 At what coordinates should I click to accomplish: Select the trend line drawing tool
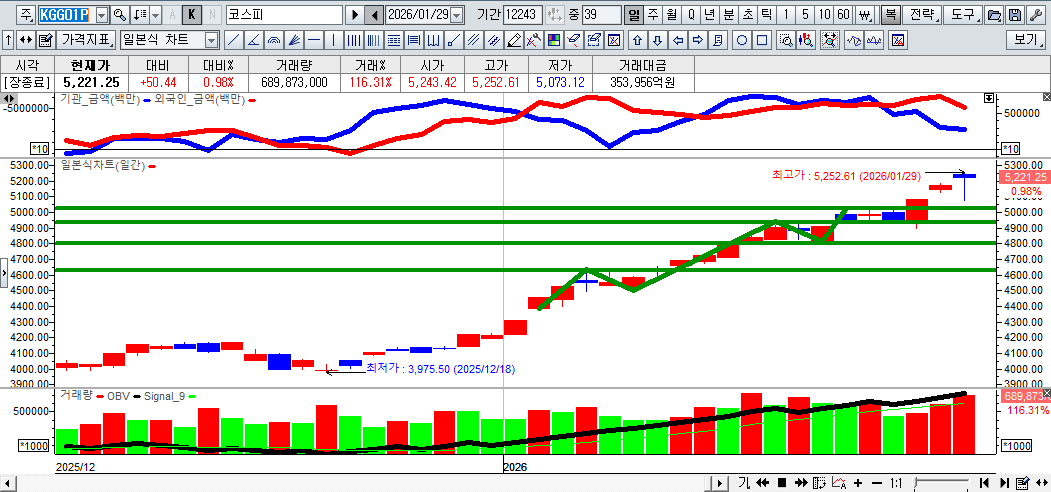pos(233,40)
